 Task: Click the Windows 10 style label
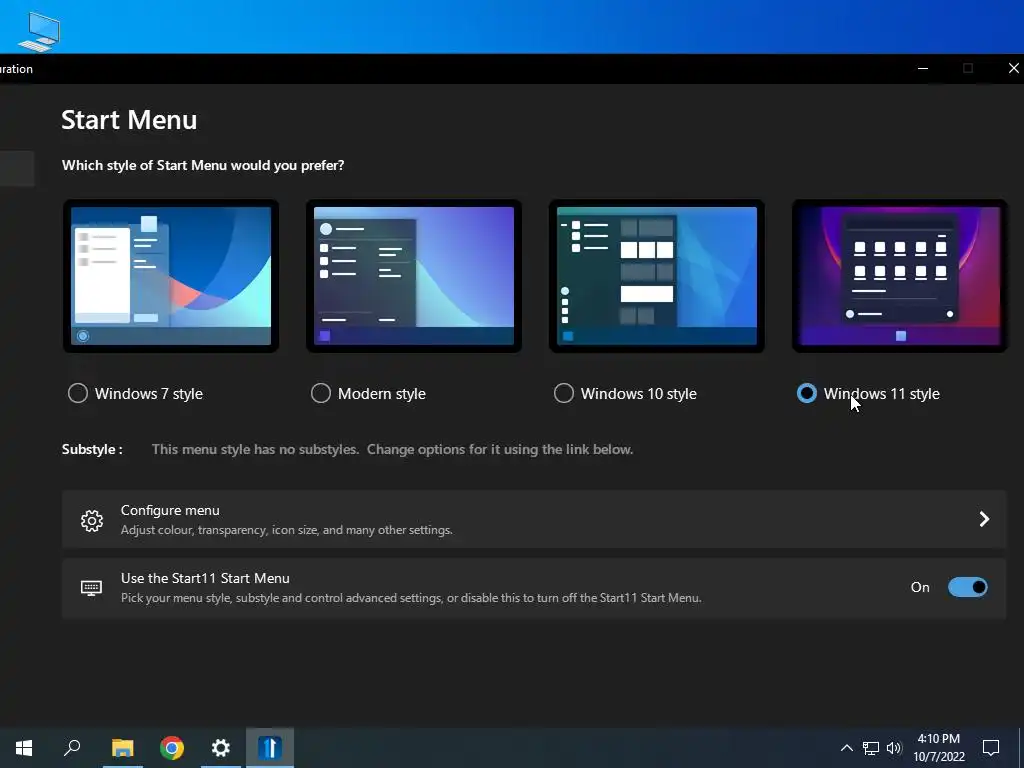click(639, 394)
